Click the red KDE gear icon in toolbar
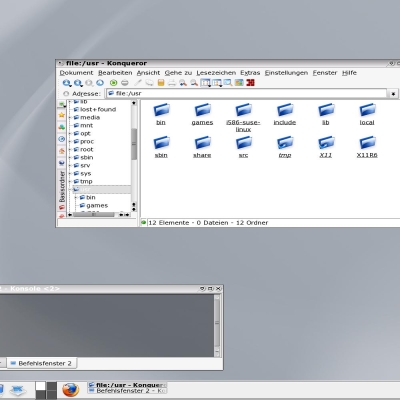The image size is (400, 400). [x=250, y=83]
